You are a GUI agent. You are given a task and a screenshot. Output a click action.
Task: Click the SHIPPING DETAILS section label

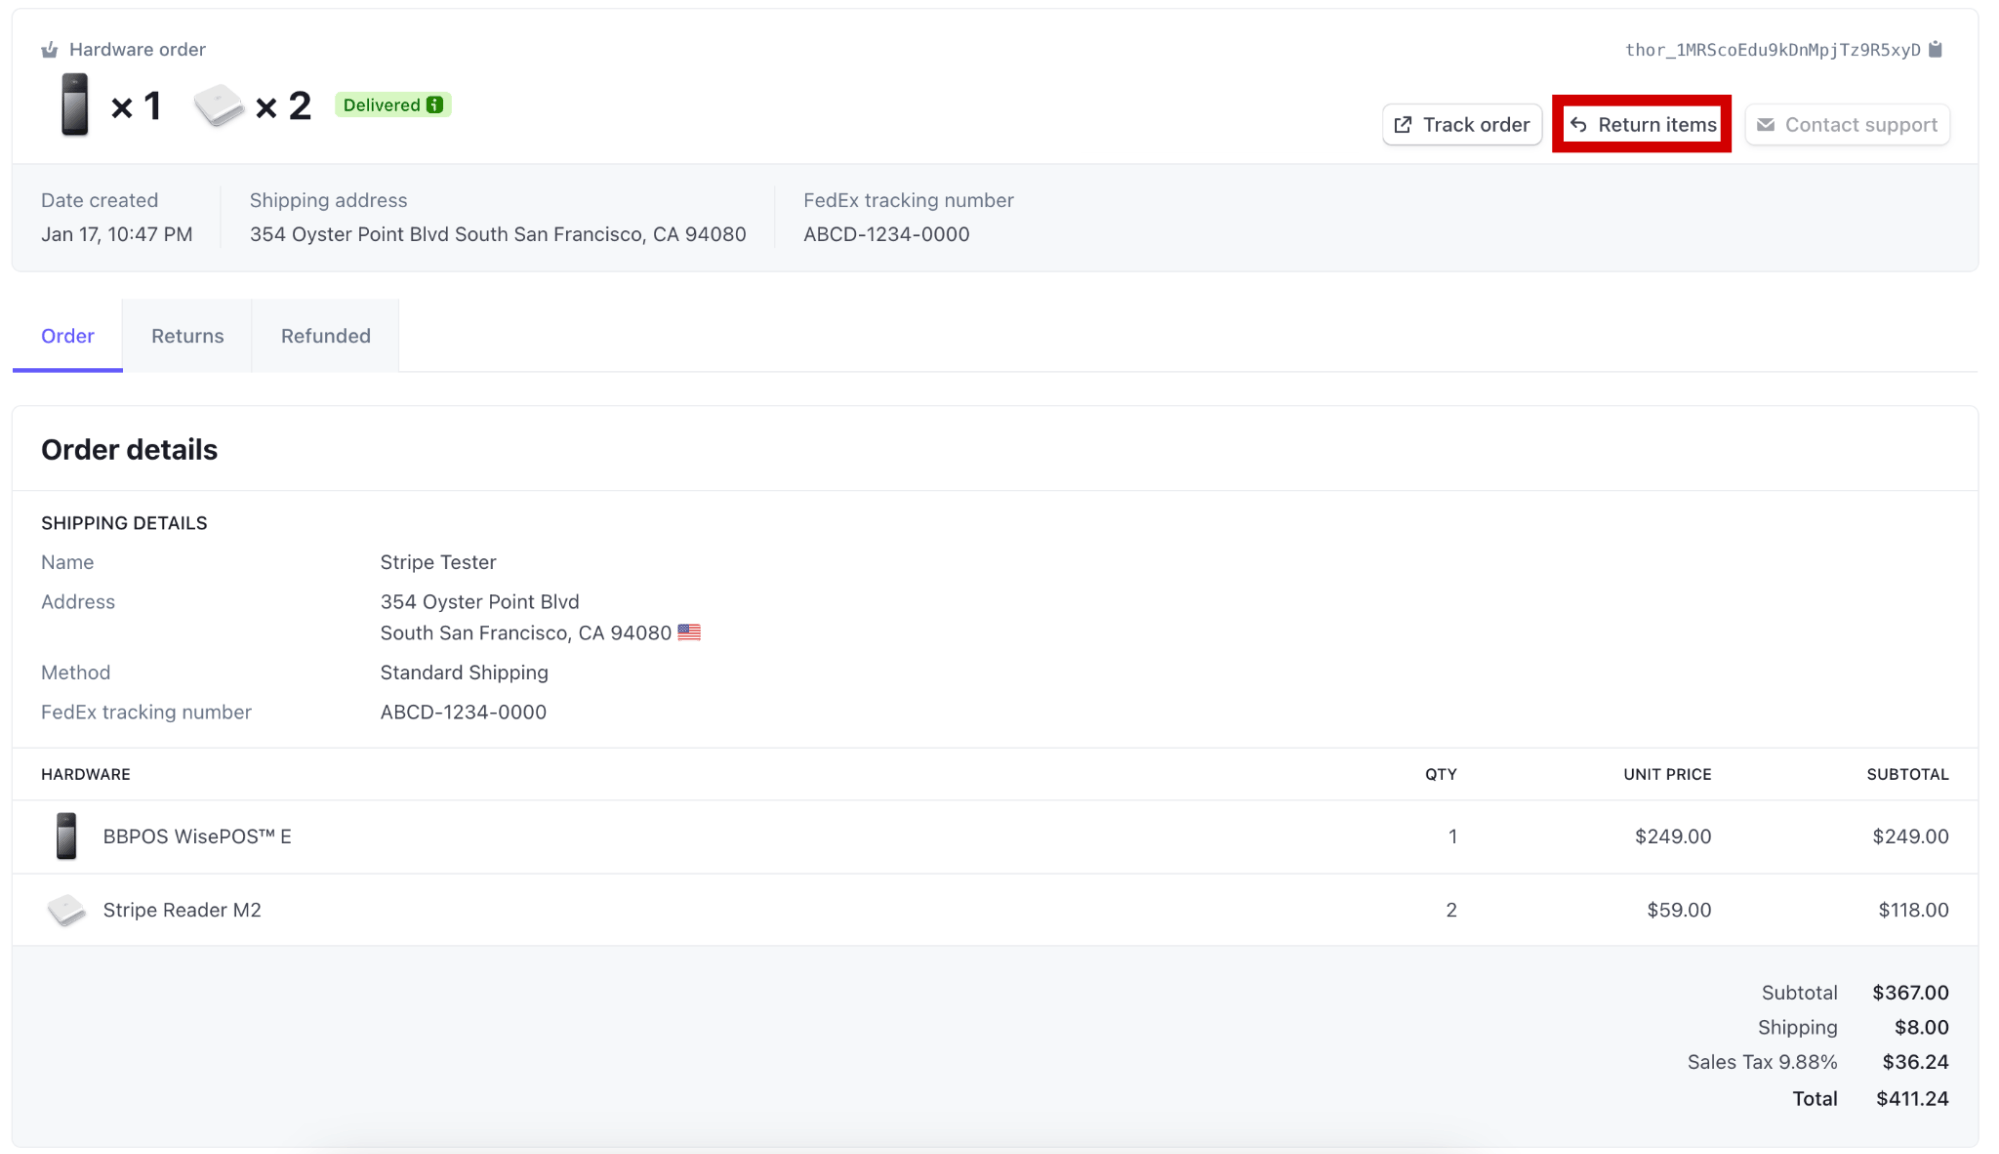[124, 523]
